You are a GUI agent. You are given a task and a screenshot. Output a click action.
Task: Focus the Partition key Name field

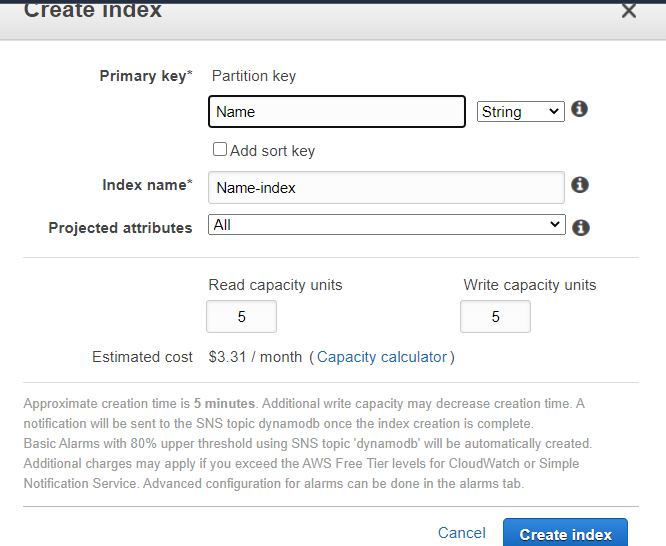(x=337, y=112)
